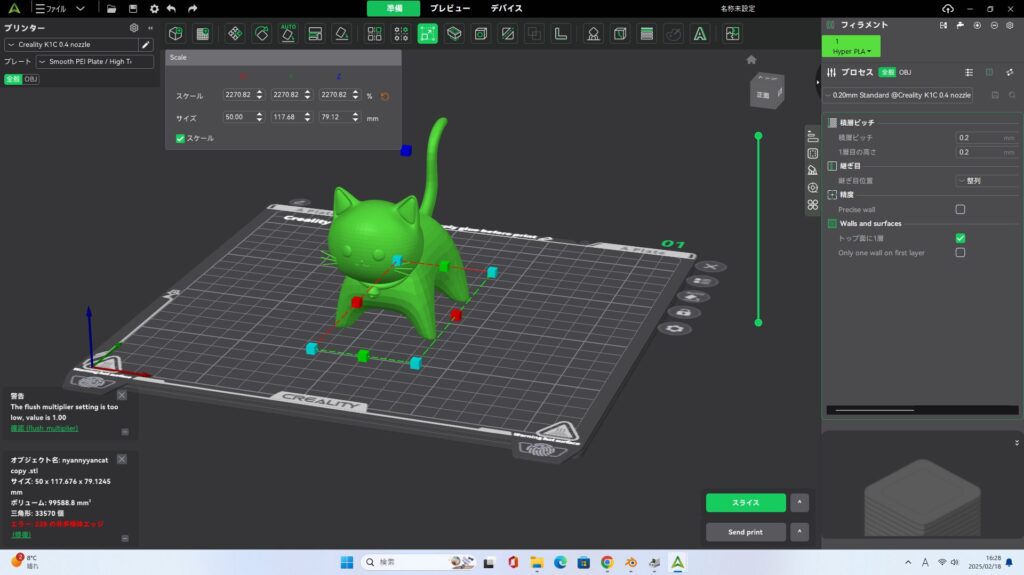This screenshot has height=575, width=1024.
Task: Collapse the printer panel with double-chevron
Action: pyautogui.click(x=150, y=27)
